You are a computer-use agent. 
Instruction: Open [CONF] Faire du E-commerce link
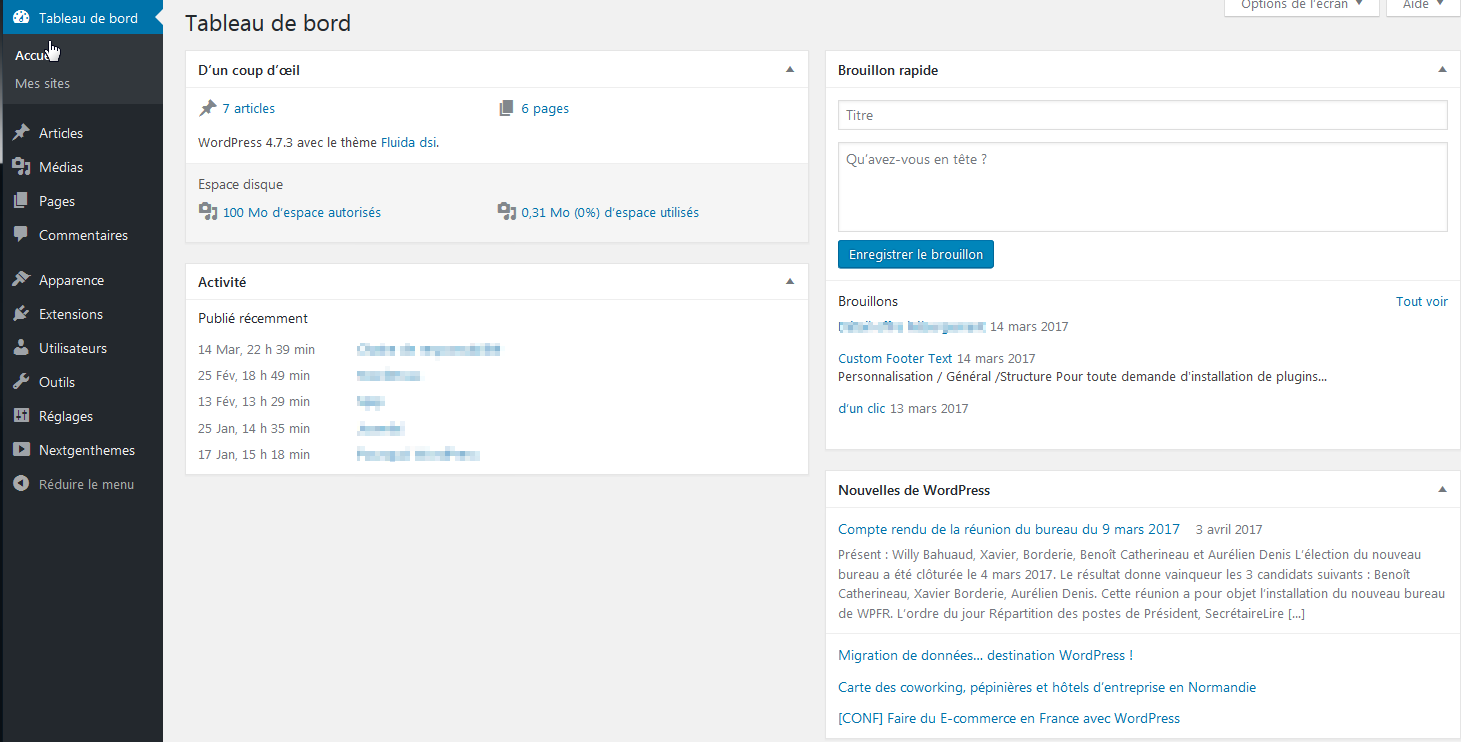(x=1009, y=718)
